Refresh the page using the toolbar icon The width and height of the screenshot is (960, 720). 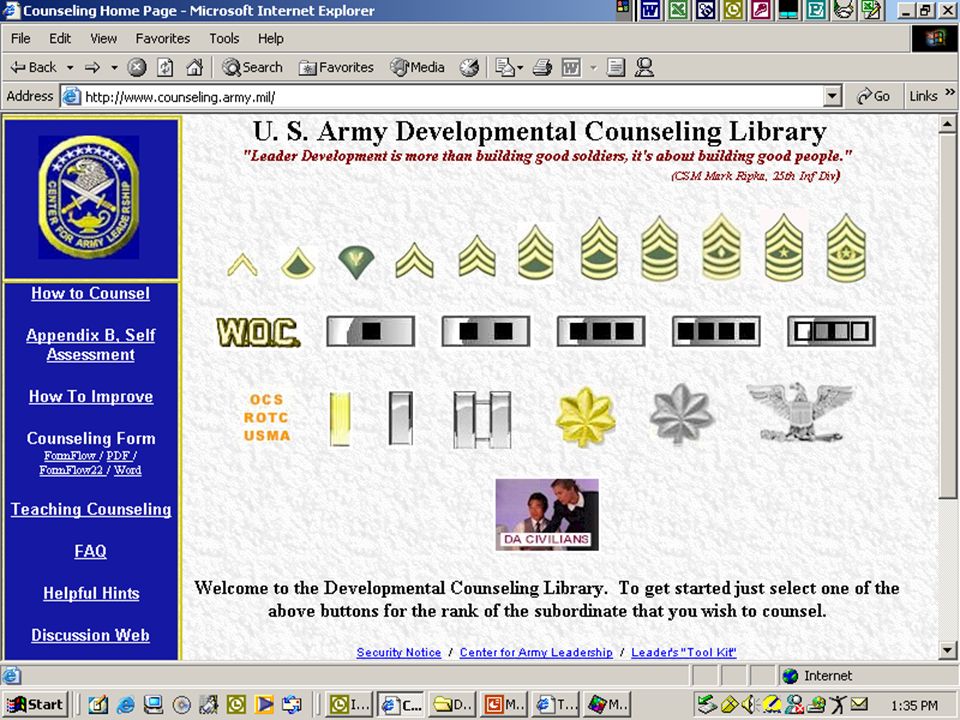pos(165,67)
